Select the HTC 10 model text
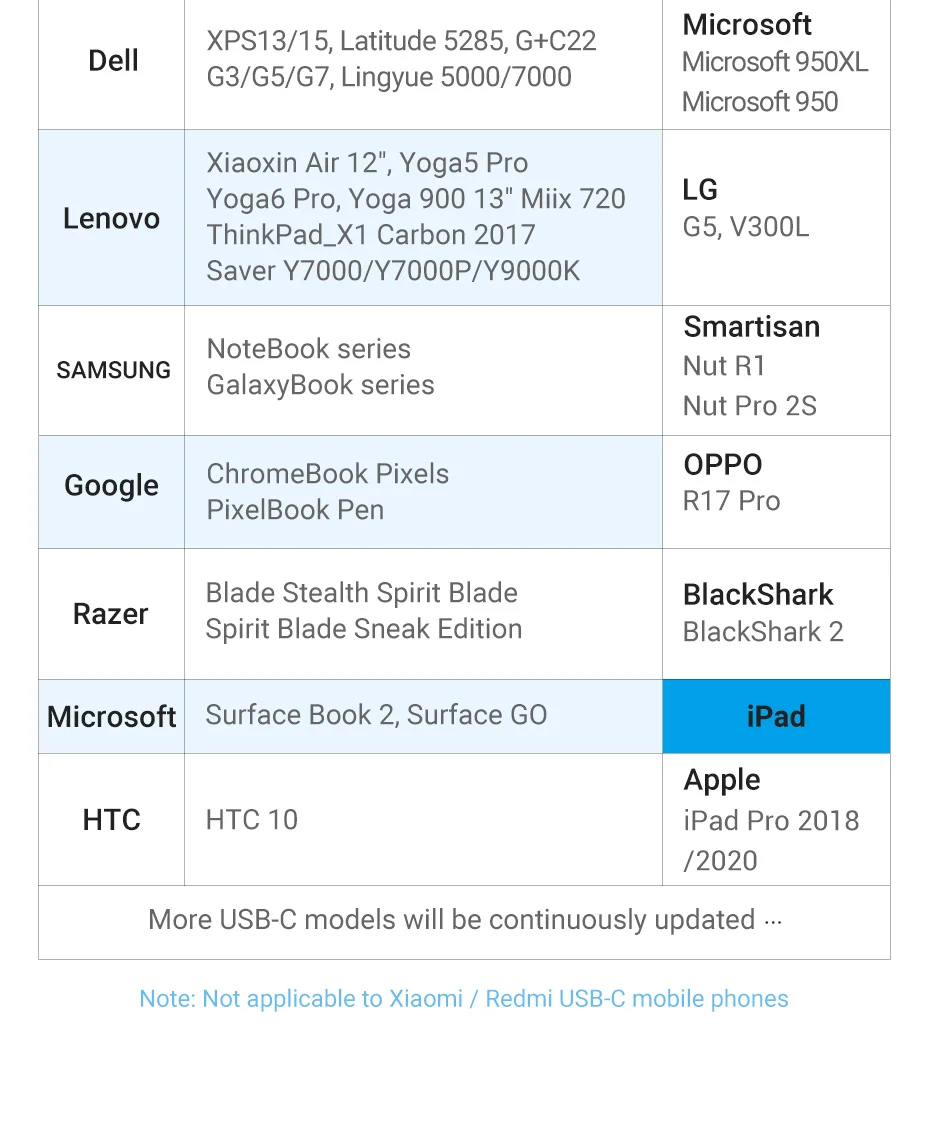930x1147 pixels. coord(252,820)
